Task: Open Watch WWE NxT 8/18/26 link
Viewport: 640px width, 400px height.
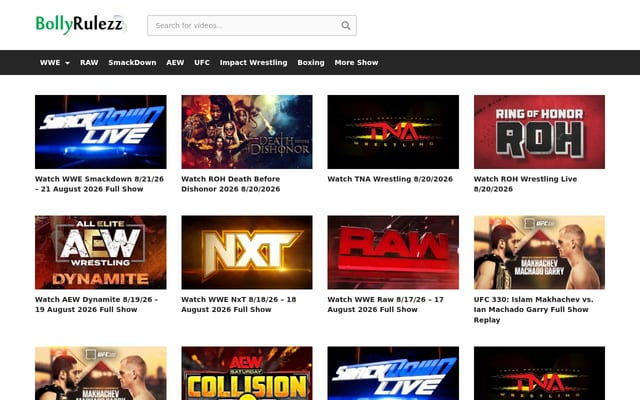Action: tap(239, 304)
